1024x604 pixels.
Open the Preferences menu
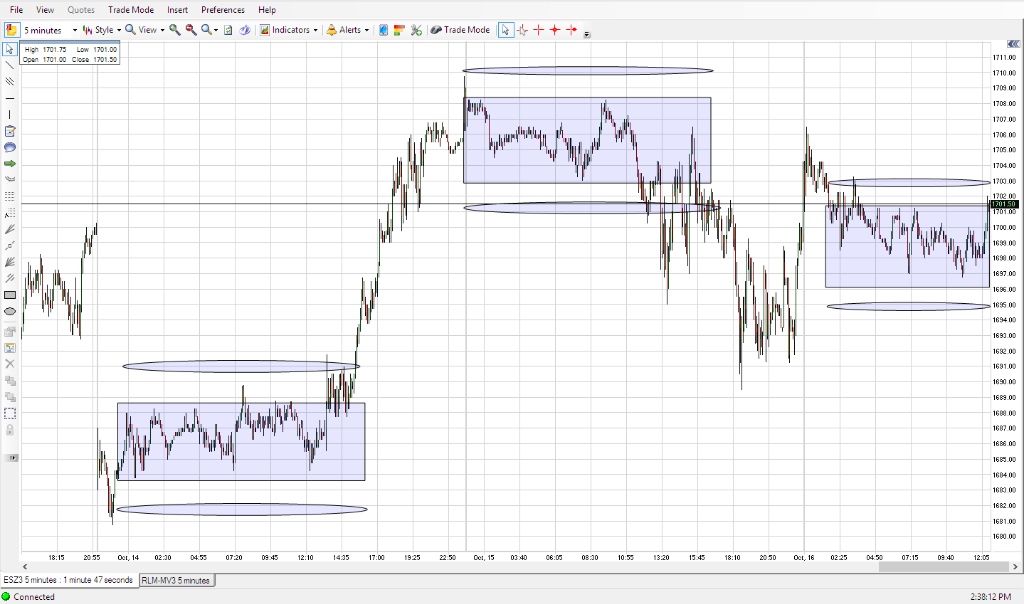tap(223, 10)
